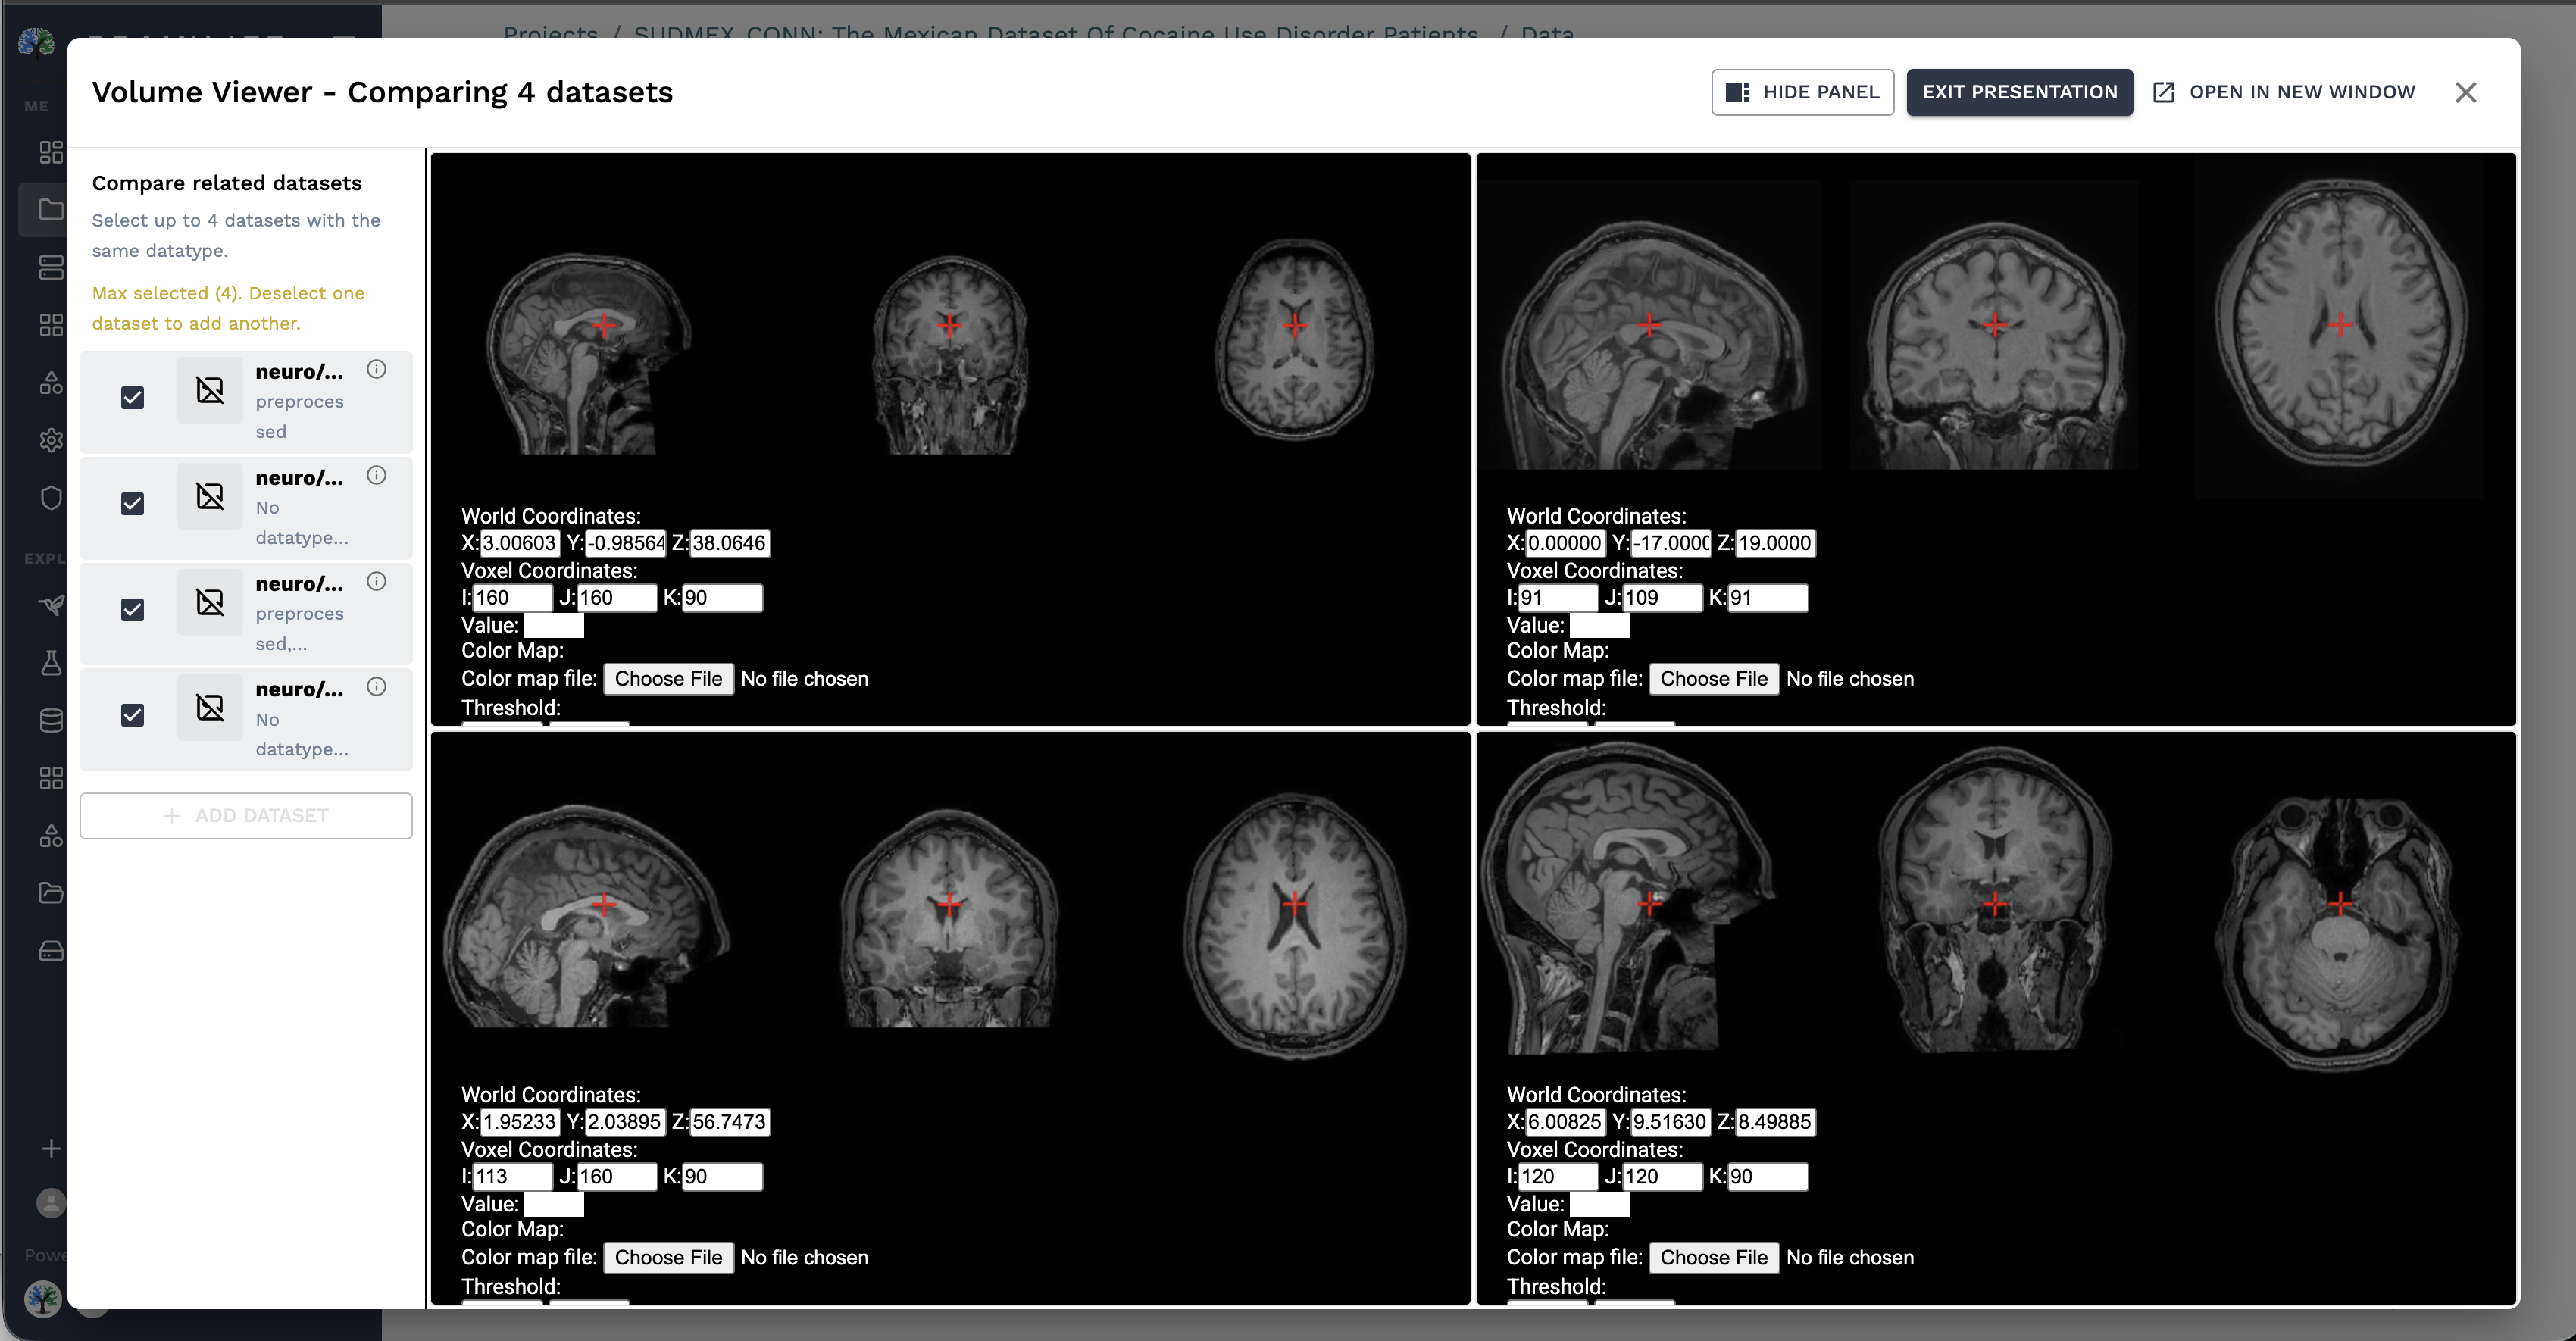
Task: Edit voxel J field showing 109
Action: [1662, 598]
